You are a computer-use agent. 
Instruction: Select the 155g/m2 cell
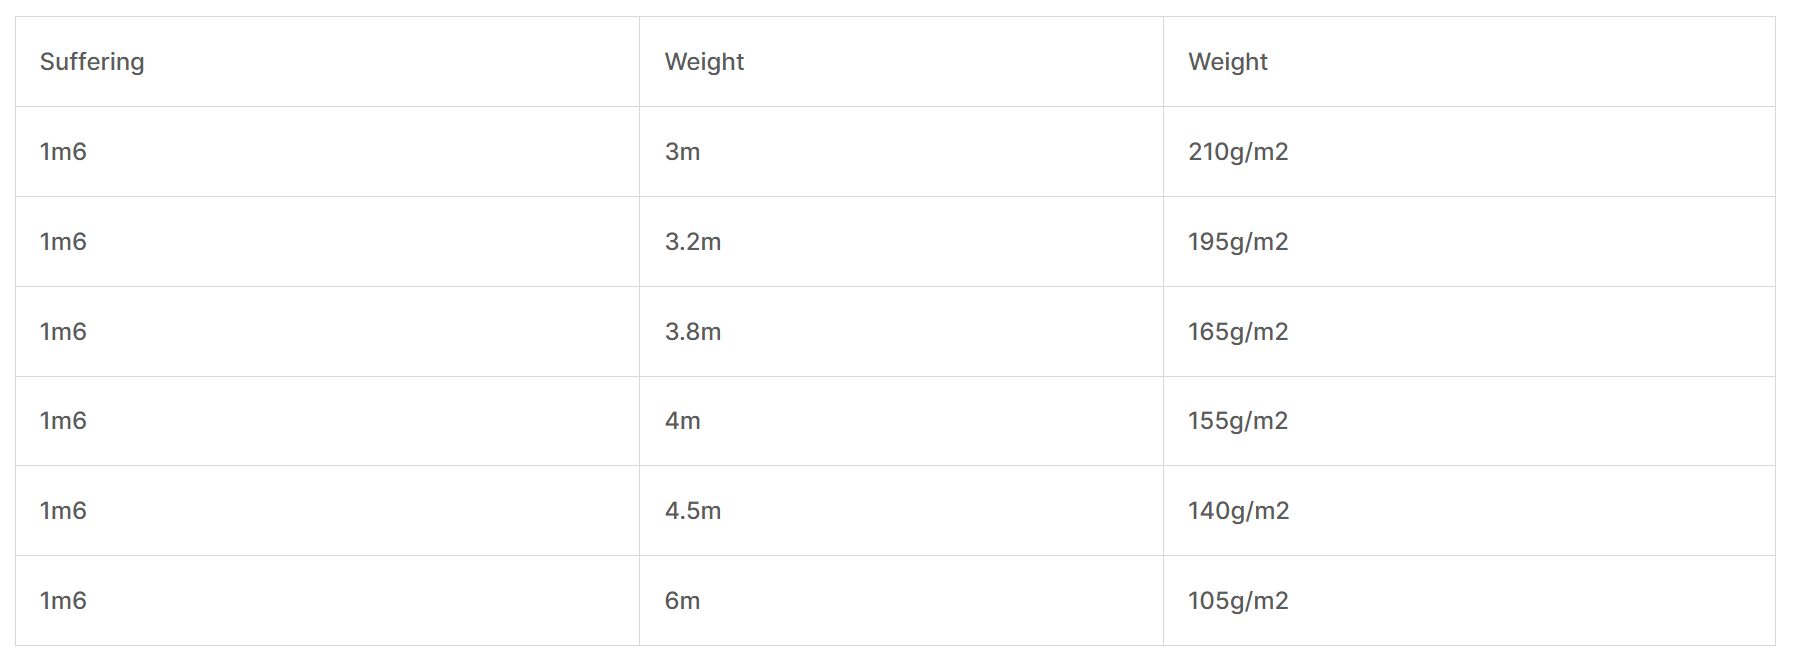1238,421
